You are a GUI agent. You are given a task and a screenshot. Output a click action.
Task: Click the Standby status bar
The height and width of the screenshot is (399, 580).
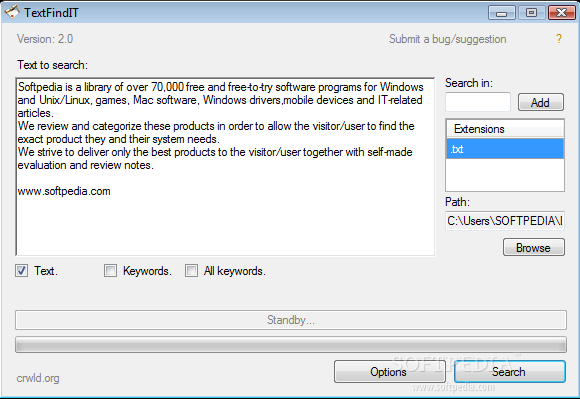point(291,320)
